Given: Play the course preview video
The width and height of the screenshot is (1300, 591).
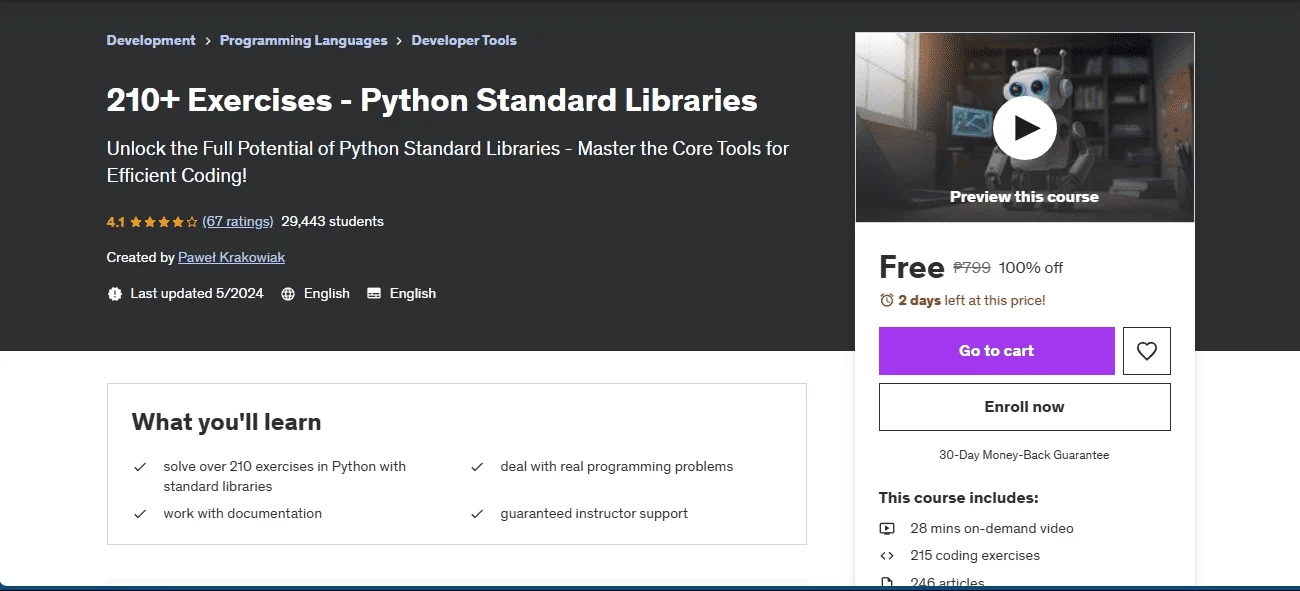Looking at the screenshot, I should click(x=1024, y=128).
